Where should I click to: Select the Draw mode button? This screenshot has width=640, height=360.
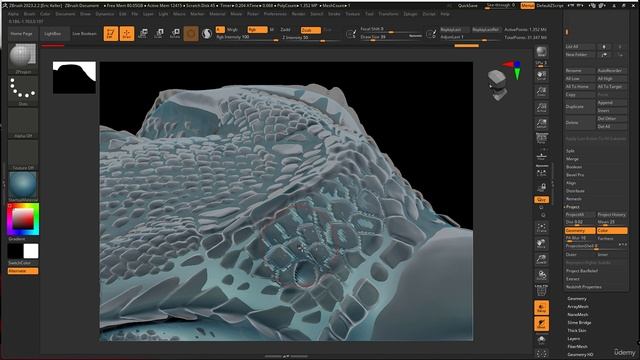(127, 33)
